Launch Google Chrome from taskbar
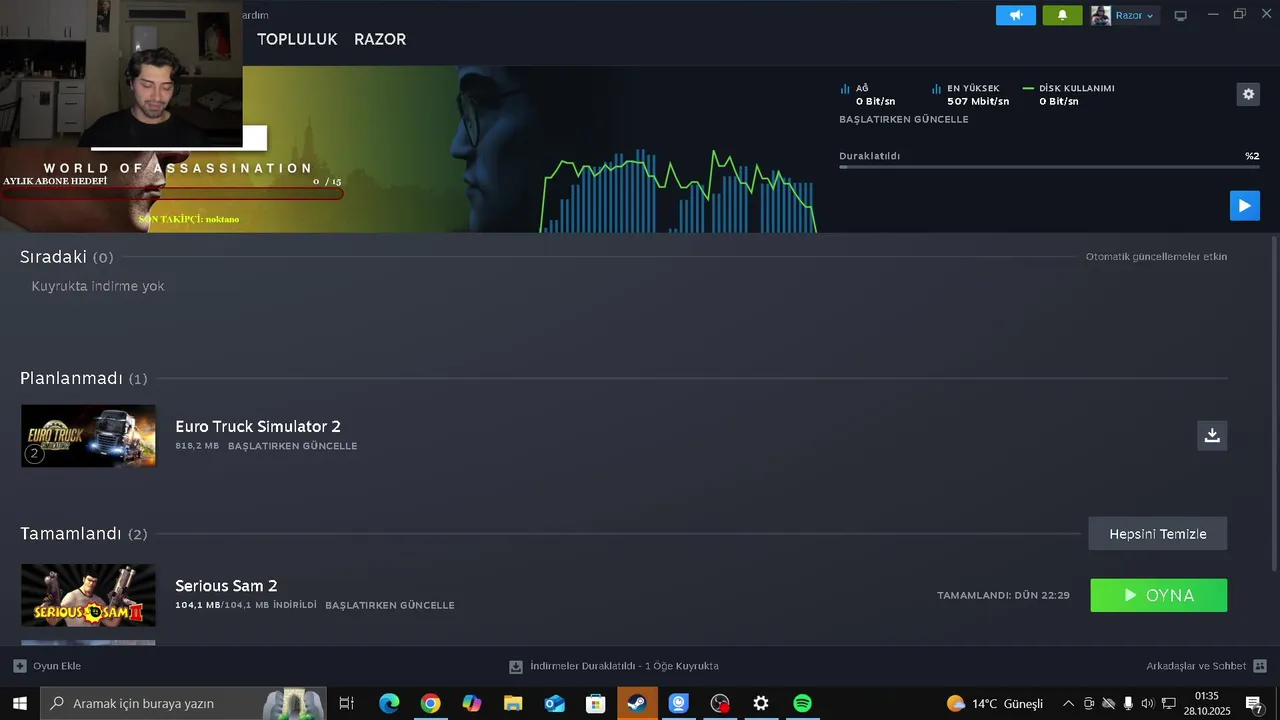The width and height of the screenshot is (1280, 720). pos(430,703)
